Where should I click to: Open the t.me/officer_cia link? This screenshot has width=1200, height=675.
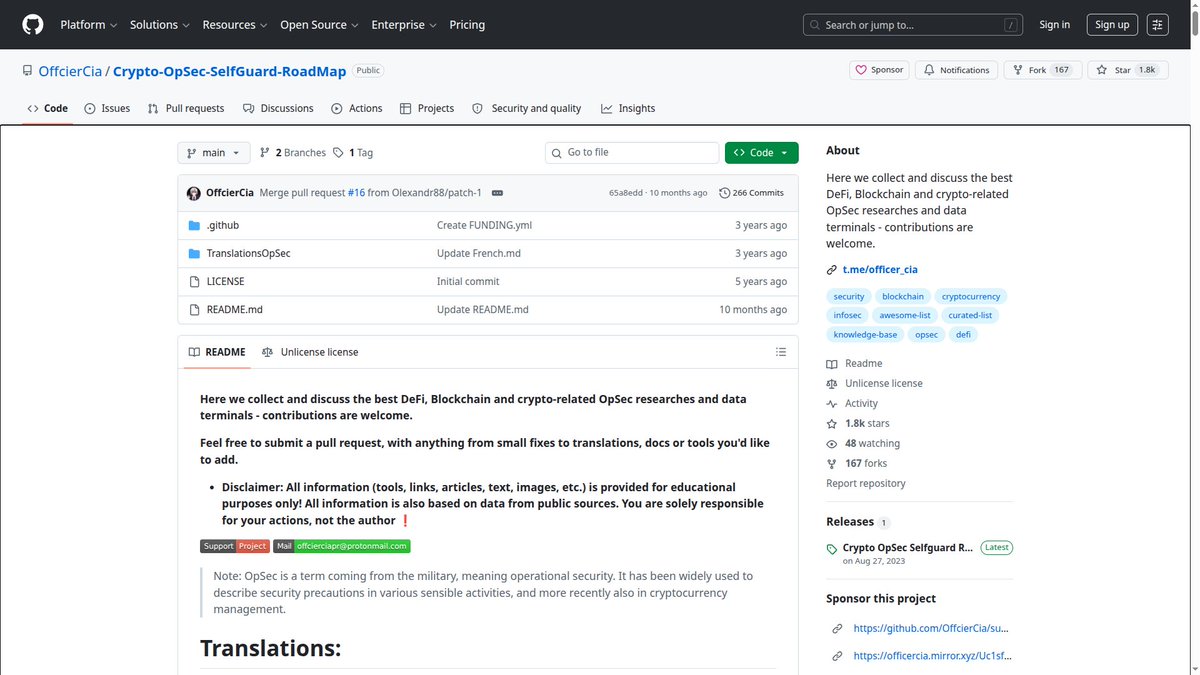880,270
